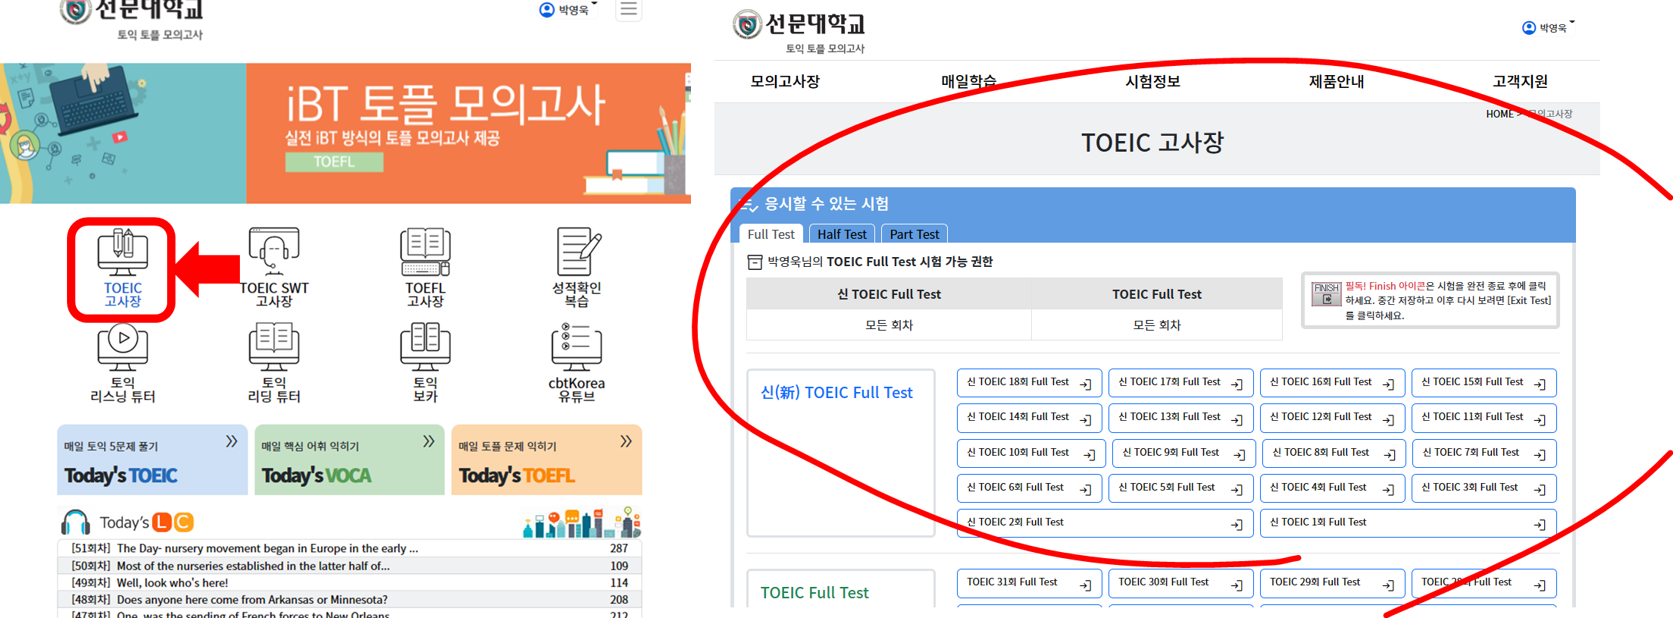Click the HOME breadcrumb link

coord(1499,114)
